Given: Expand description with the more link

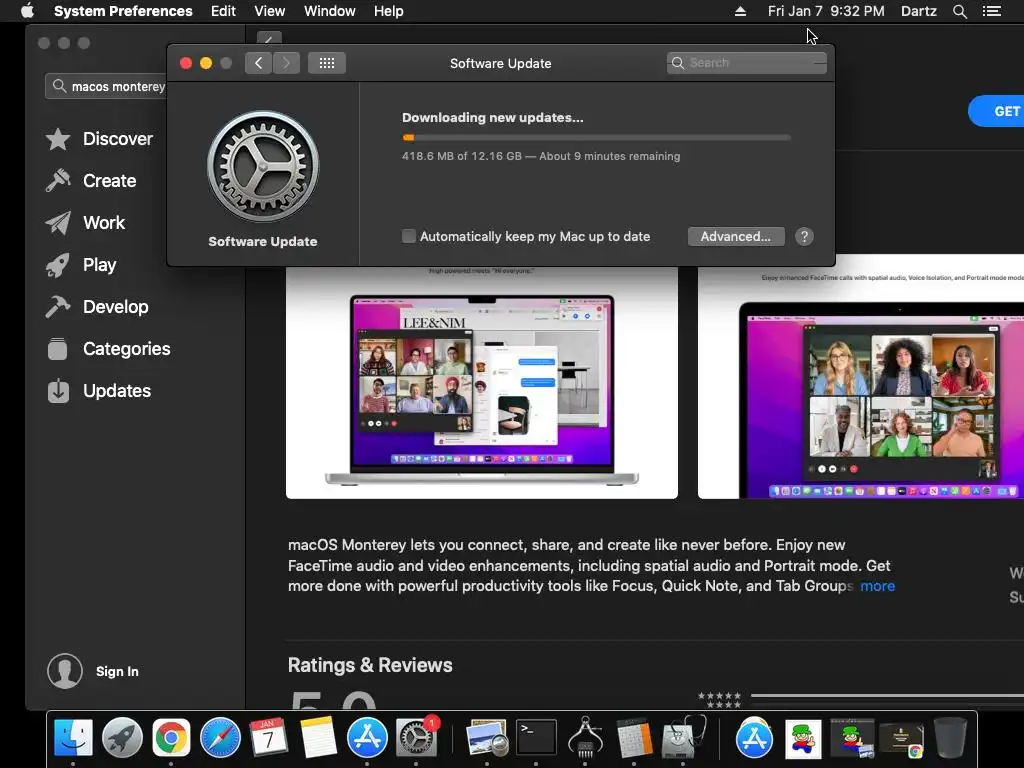Looking at the screenshot, I should pyautogui.click(x=877, y=586).
